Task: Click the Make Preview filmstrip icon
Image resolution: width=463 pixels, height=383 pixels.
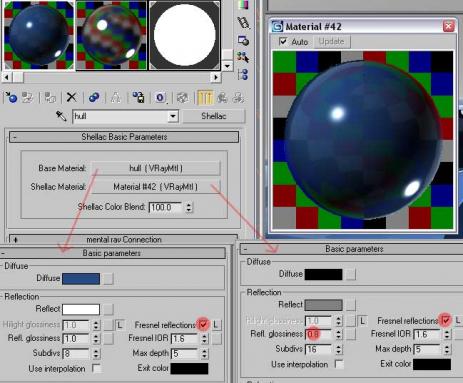Action: 243,23
